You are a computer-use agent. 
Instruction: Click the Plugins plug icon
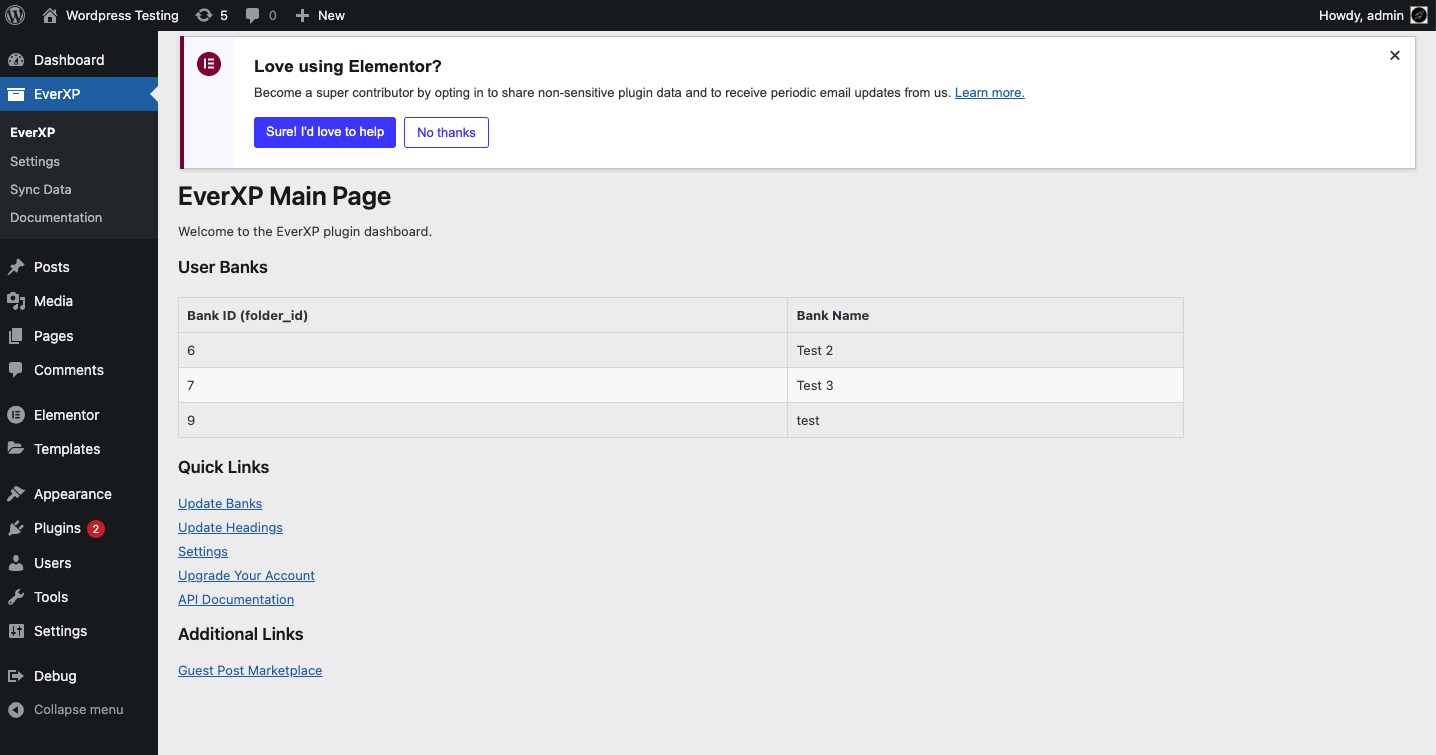[x=16, y=528]
